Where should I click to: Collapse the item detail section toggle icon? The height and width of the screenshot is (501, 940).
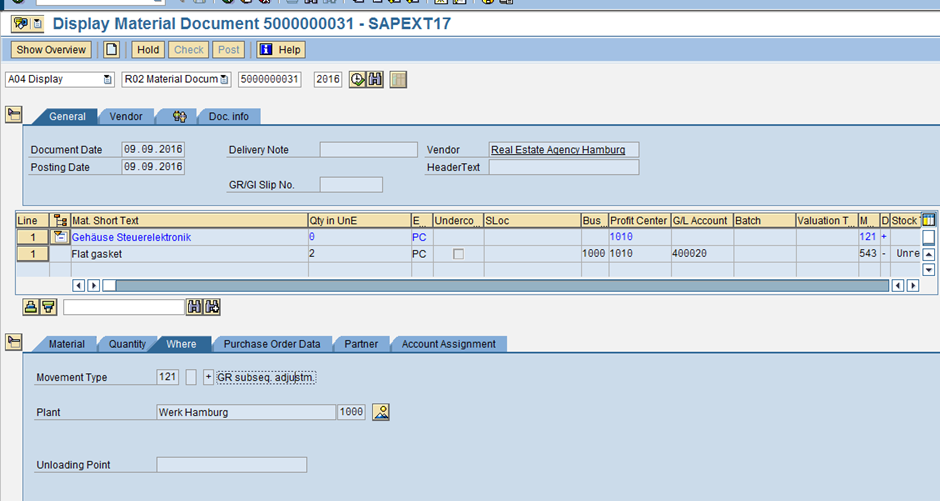pyautogui.click(x=14, y=342)
